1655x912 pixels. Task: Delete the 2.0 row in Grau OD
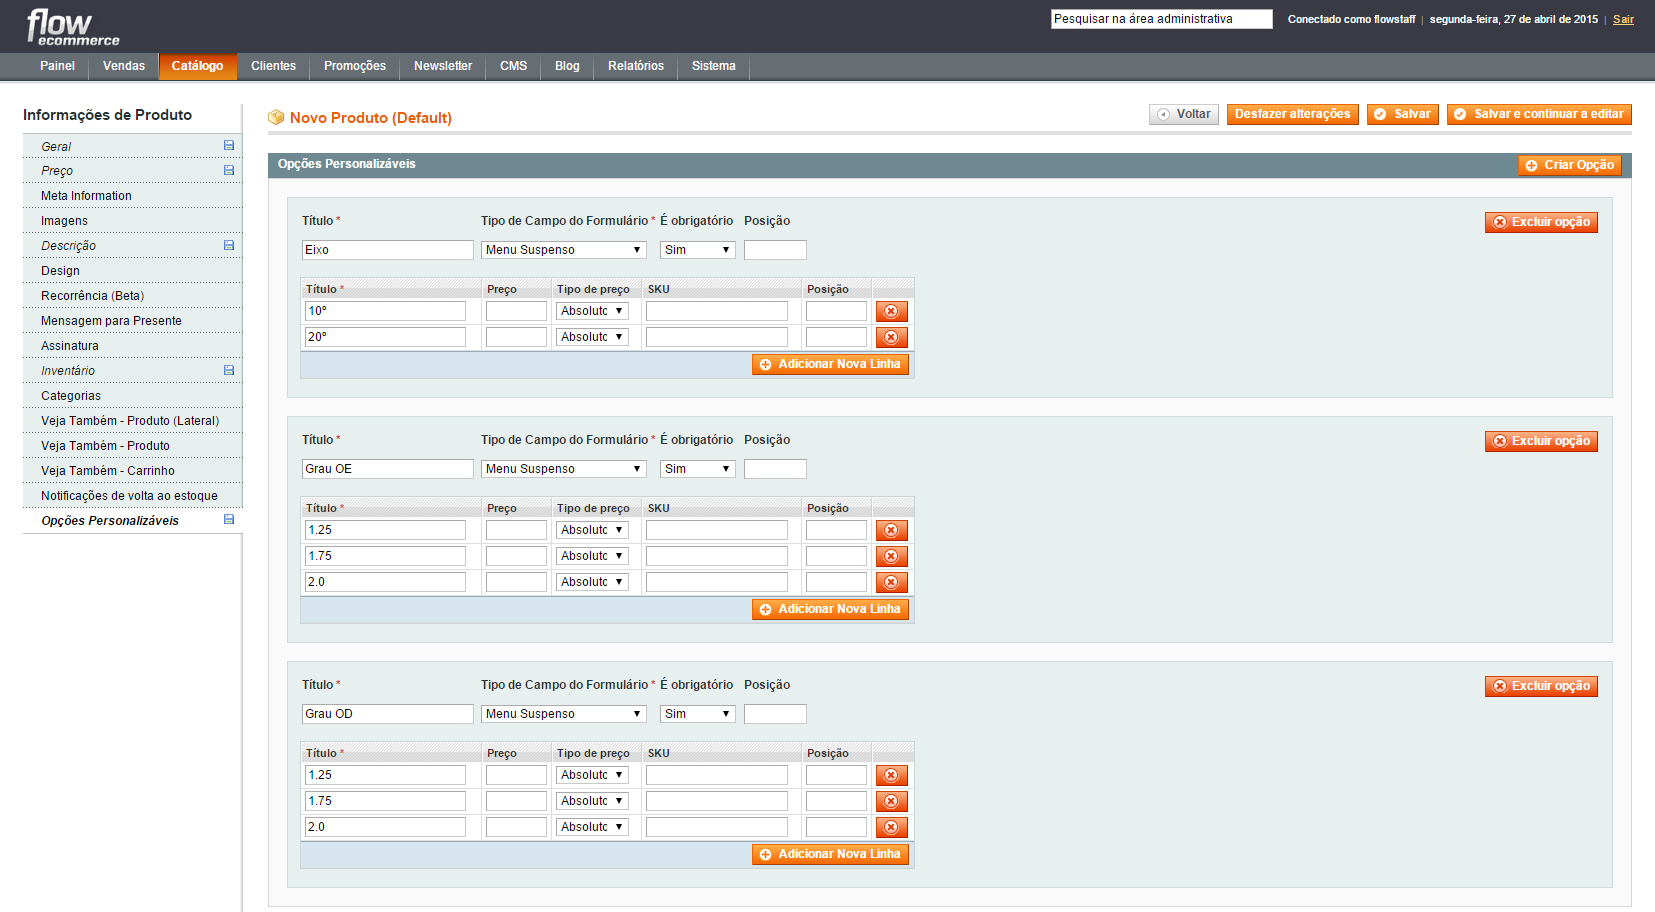tap(891, 827)
